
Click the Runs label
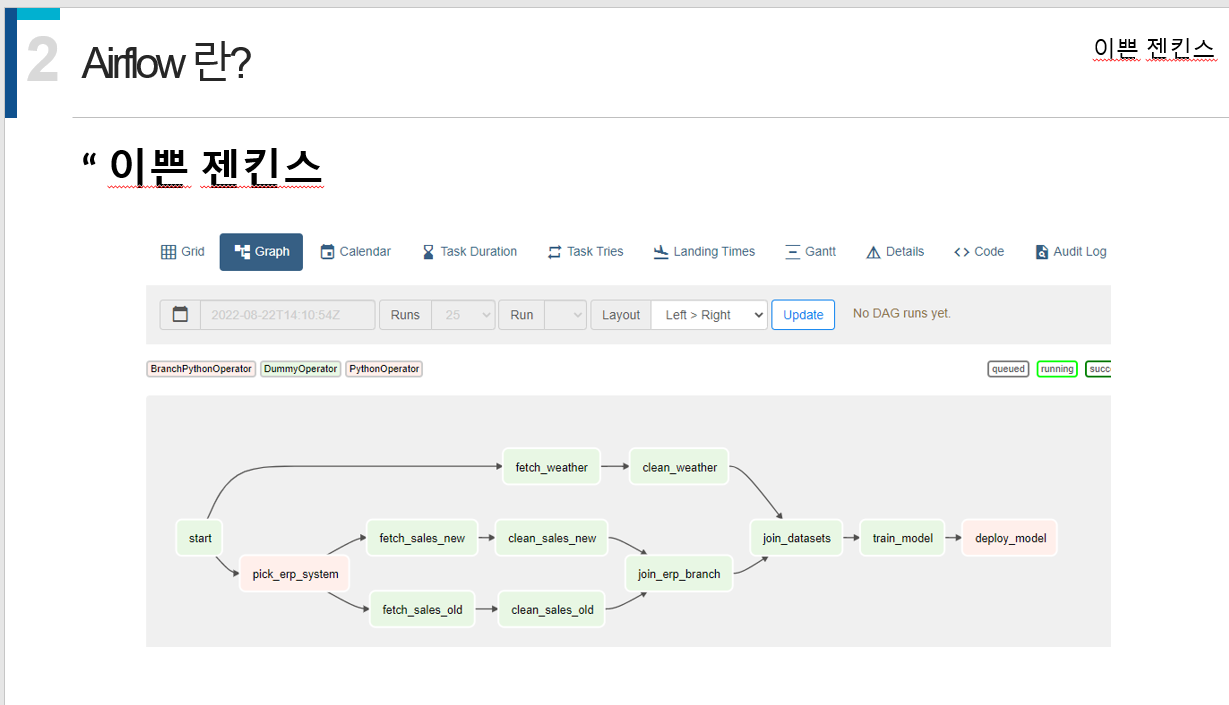point(405,315)
